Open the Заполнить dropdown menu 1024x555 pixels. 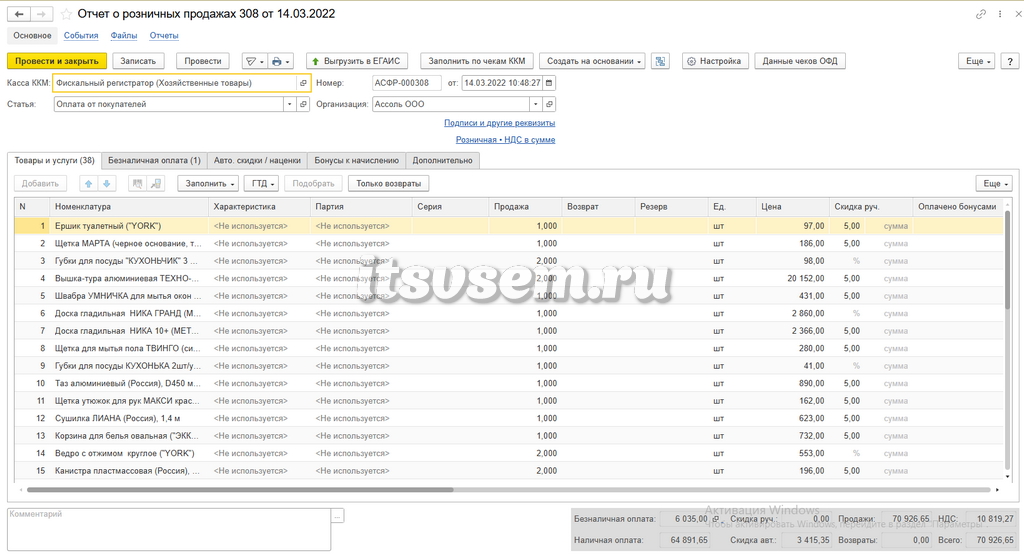(208, 184)
